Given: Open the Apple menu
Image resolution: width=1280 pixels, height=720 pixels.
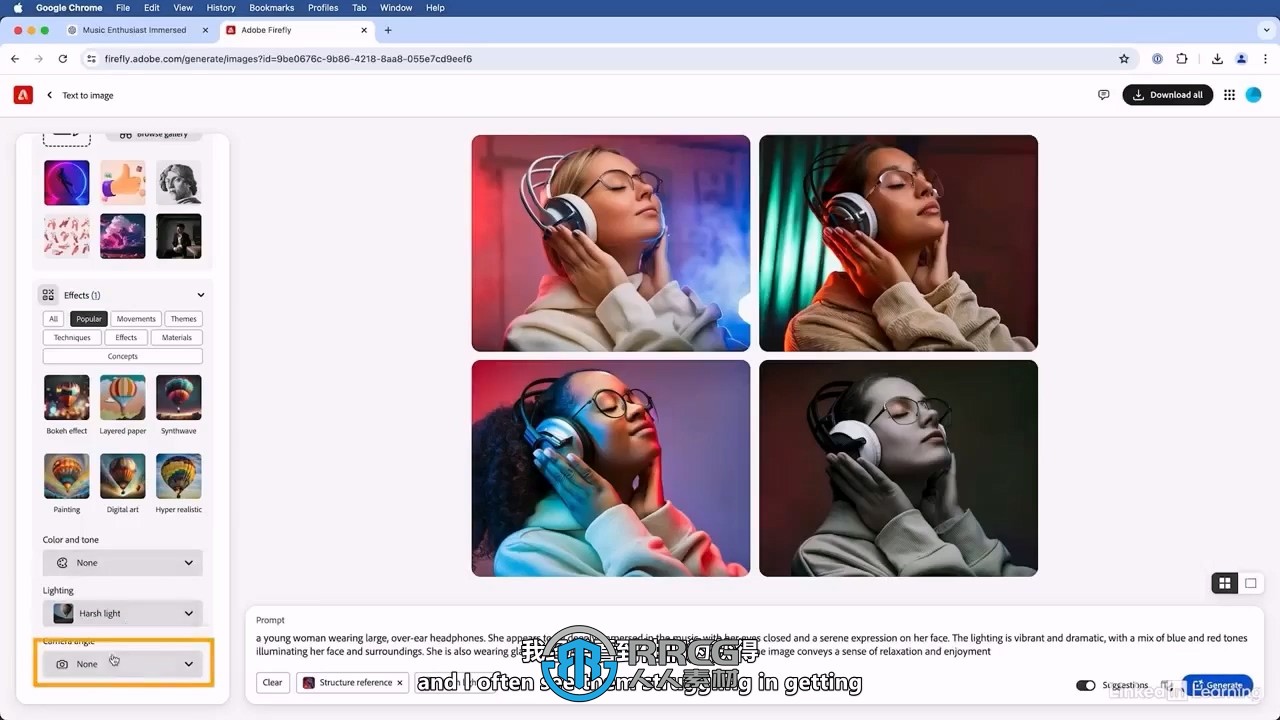Looking at the screenshot, I should (x=17, y=7).
